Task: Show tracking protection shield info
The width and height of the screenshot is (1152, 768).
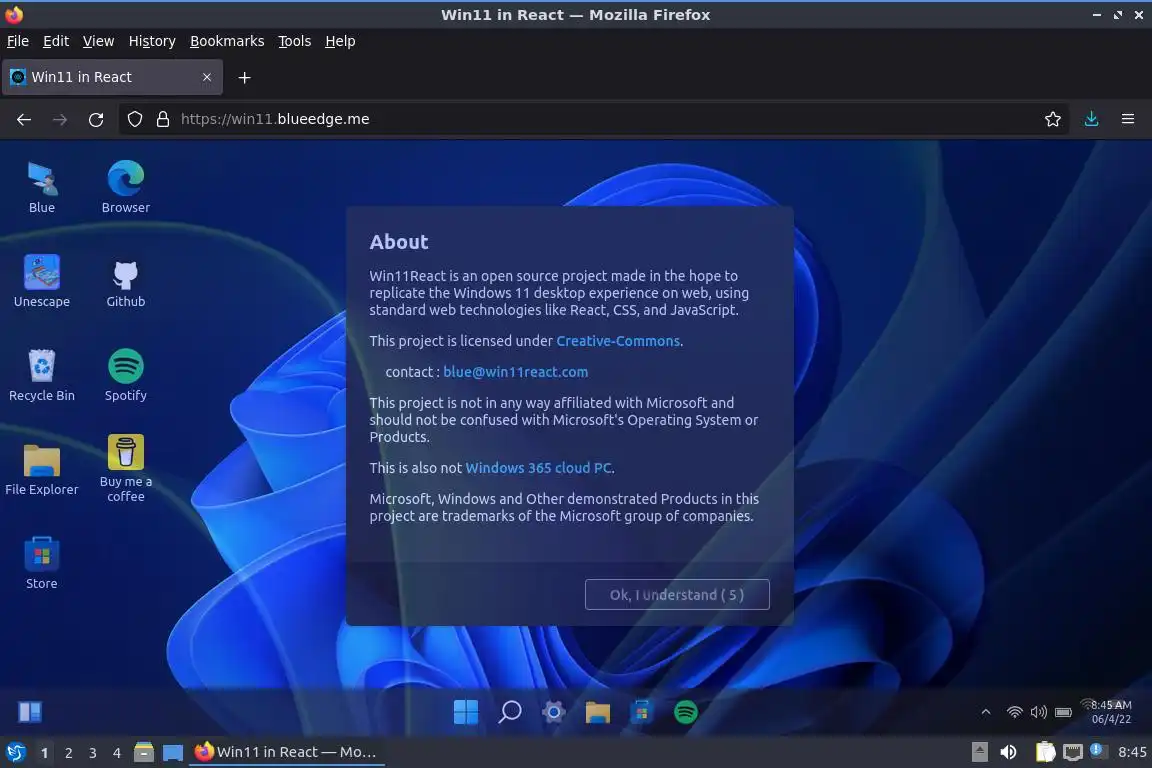Action: point(134,119)
